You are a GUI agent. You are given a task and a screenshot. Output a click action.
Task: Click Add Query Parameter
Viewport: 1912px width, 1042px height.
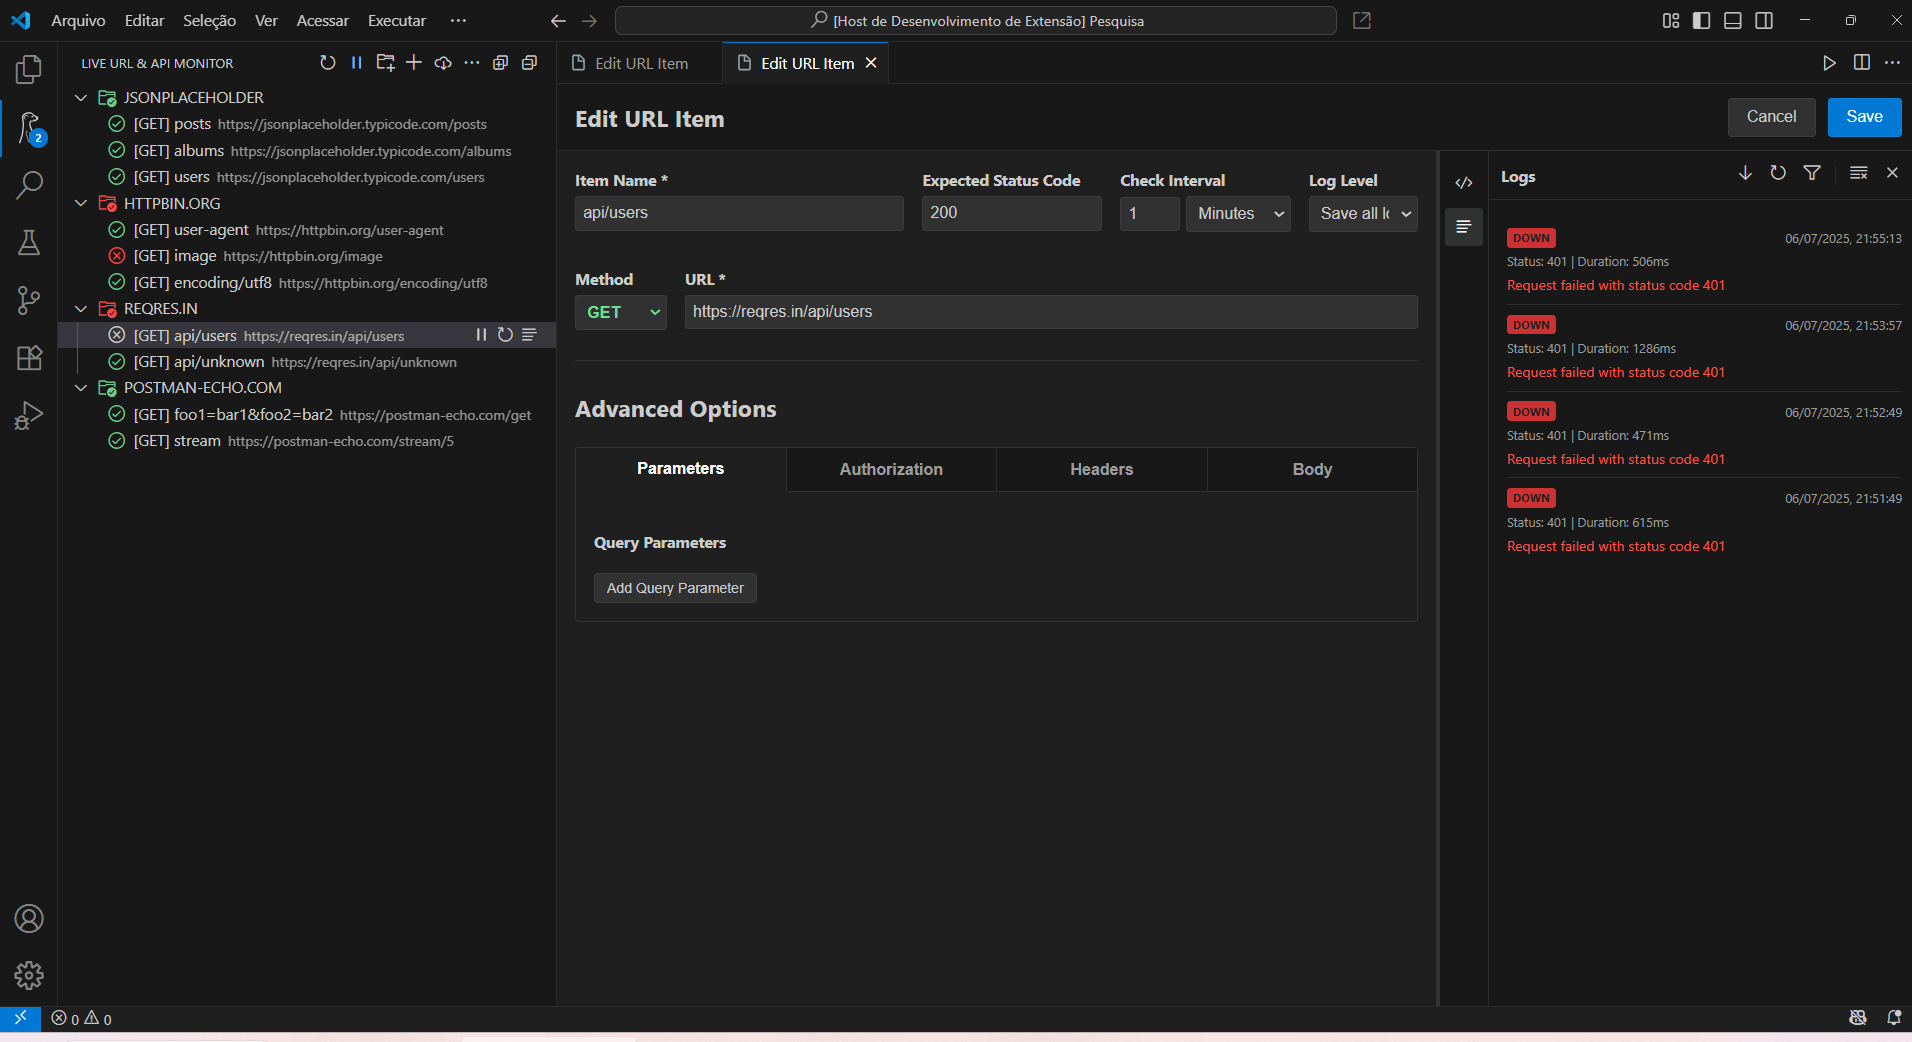[x=675, y=588]
